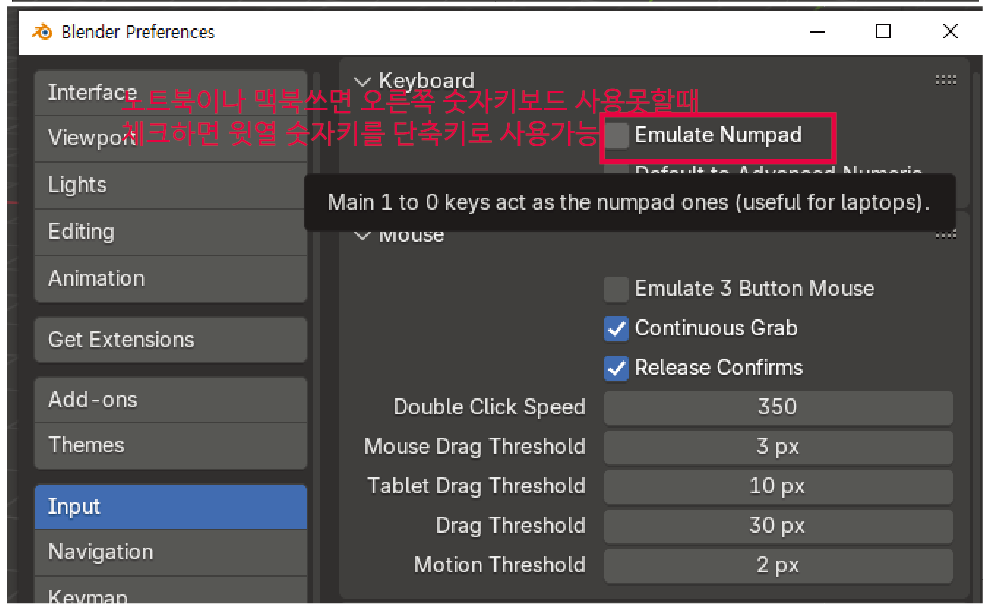Open the Themes tab
The height and width of the screenshot is (604, 984).
[171, 446]
